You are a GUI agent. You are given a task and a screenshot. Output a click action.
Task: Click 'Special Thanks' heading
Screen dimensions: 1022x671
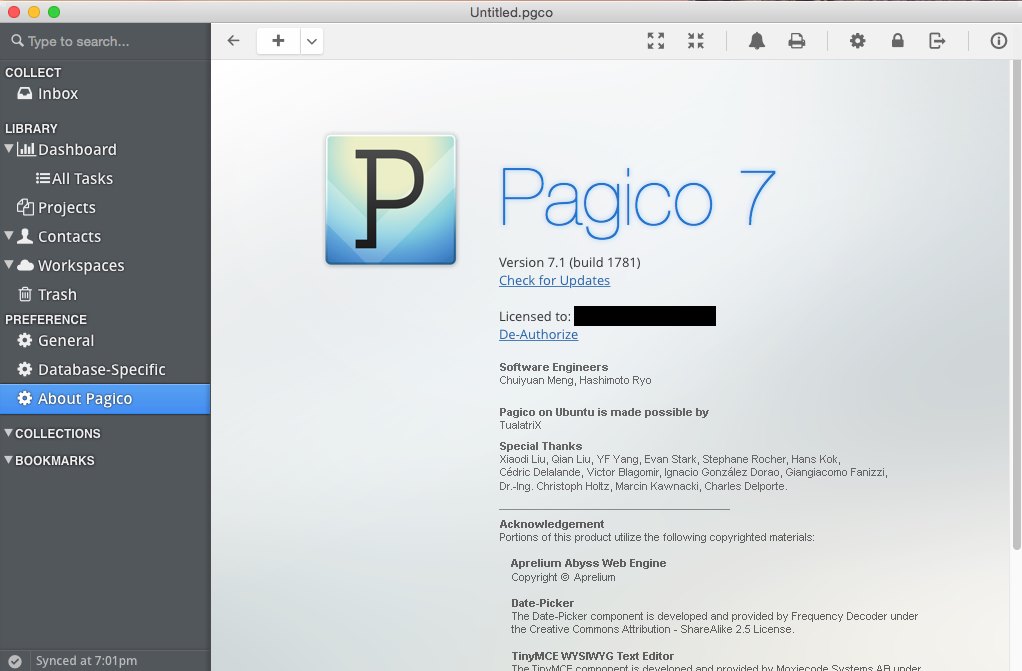coord(540,446)
